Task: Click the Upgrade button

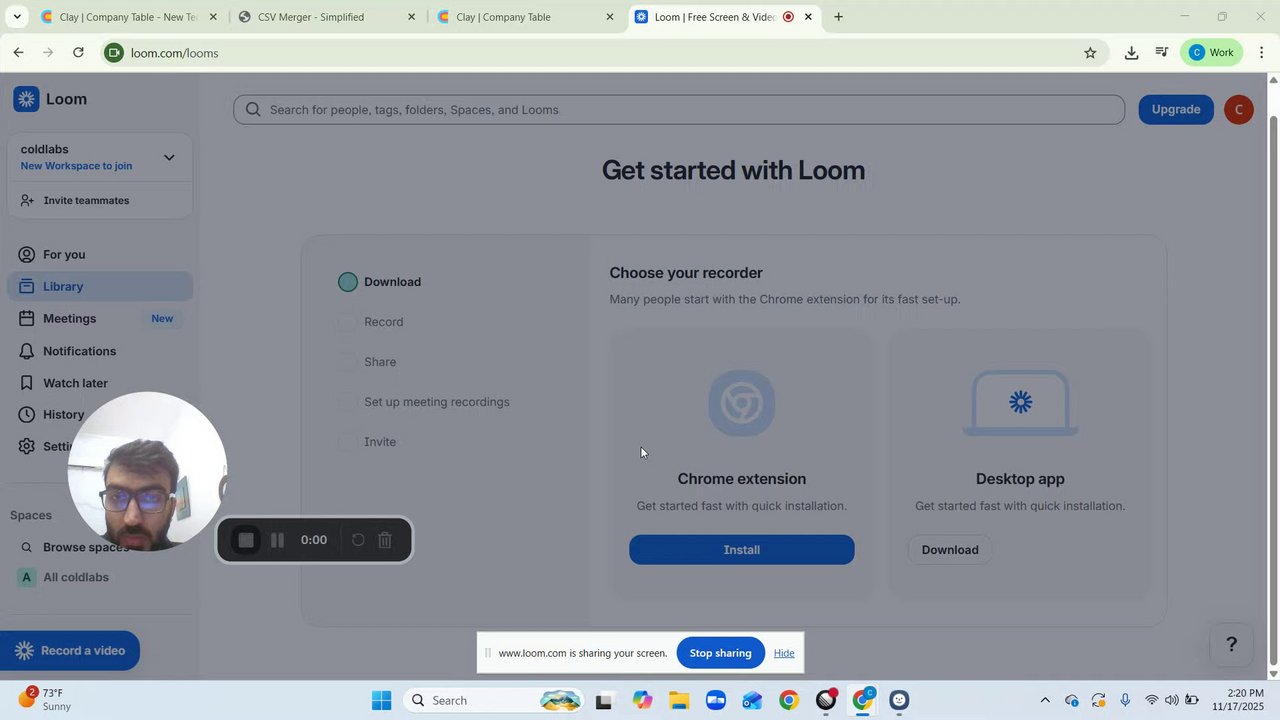Action: 1176,110
